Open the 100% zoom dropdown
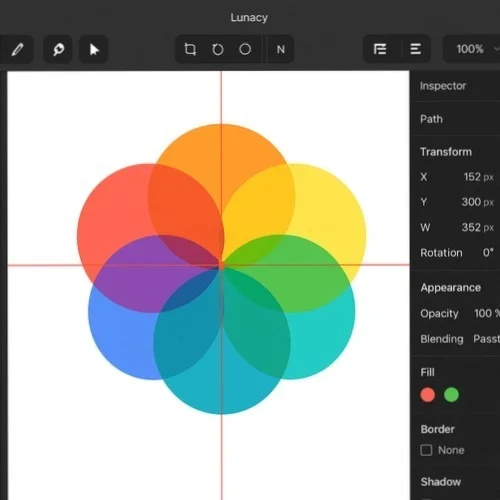Screen dimensions: 500x500 click(473, 49)
